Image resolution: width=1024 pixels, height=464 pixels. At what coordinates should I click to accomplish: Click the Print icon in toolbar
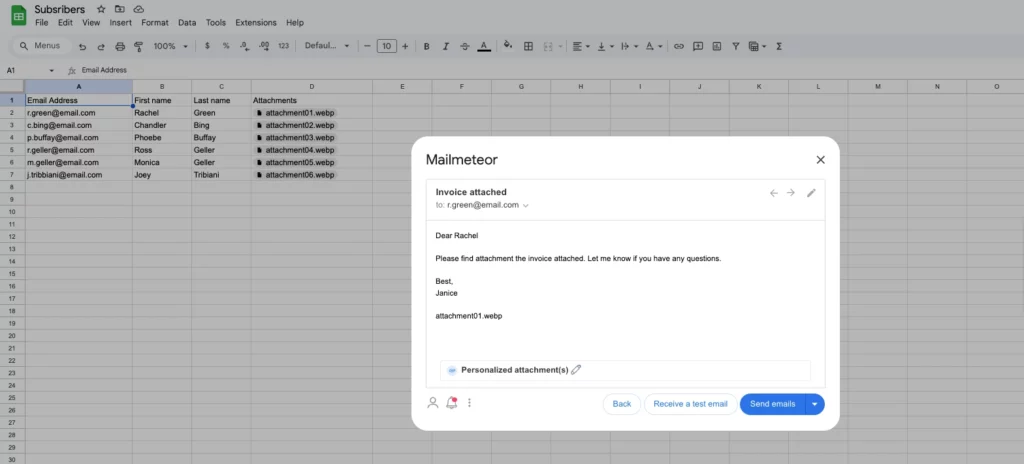click(x=120, y=46)
